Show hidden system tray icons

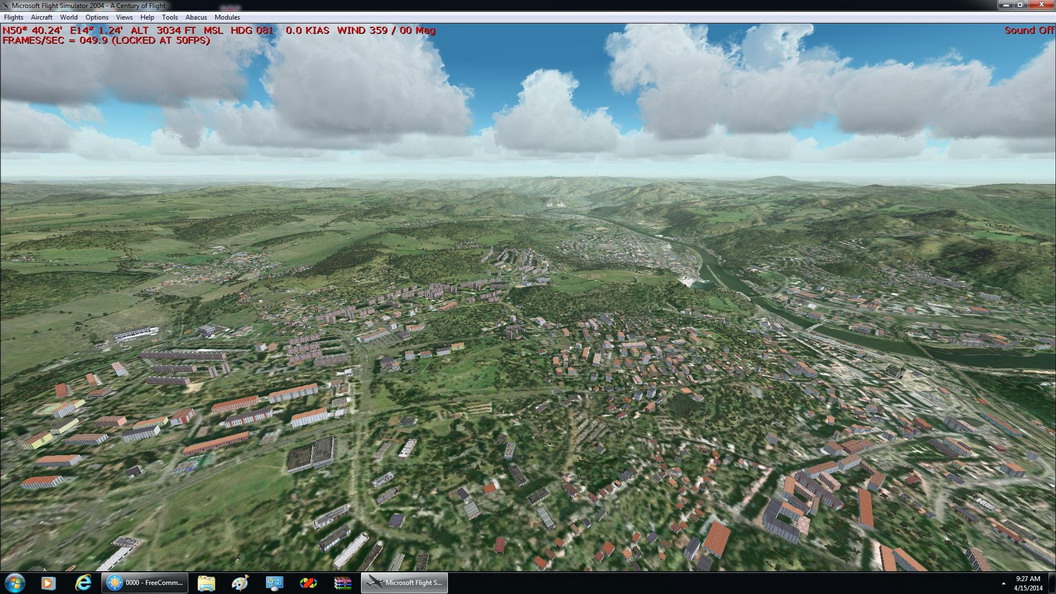pos(1003,583)
